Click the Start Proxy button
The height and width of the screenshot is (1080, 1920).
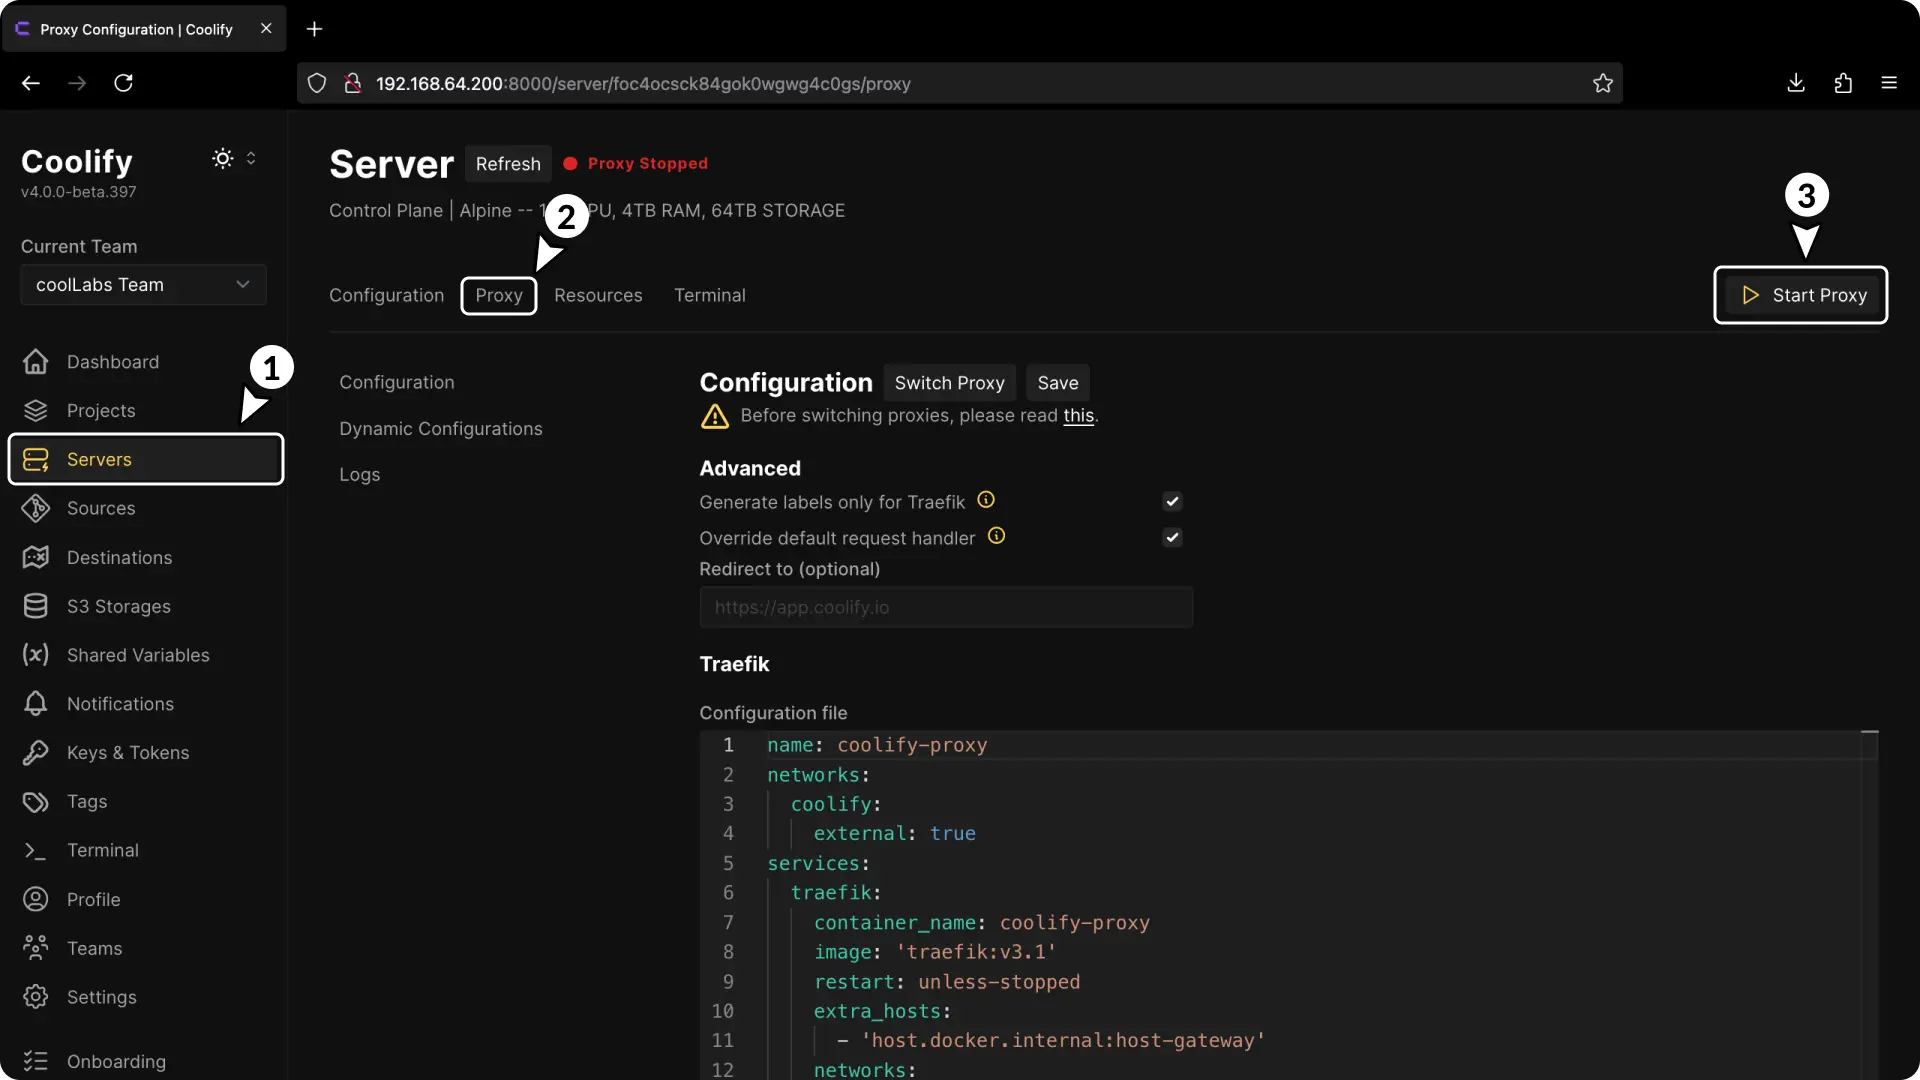click(x=1801, y=295)
